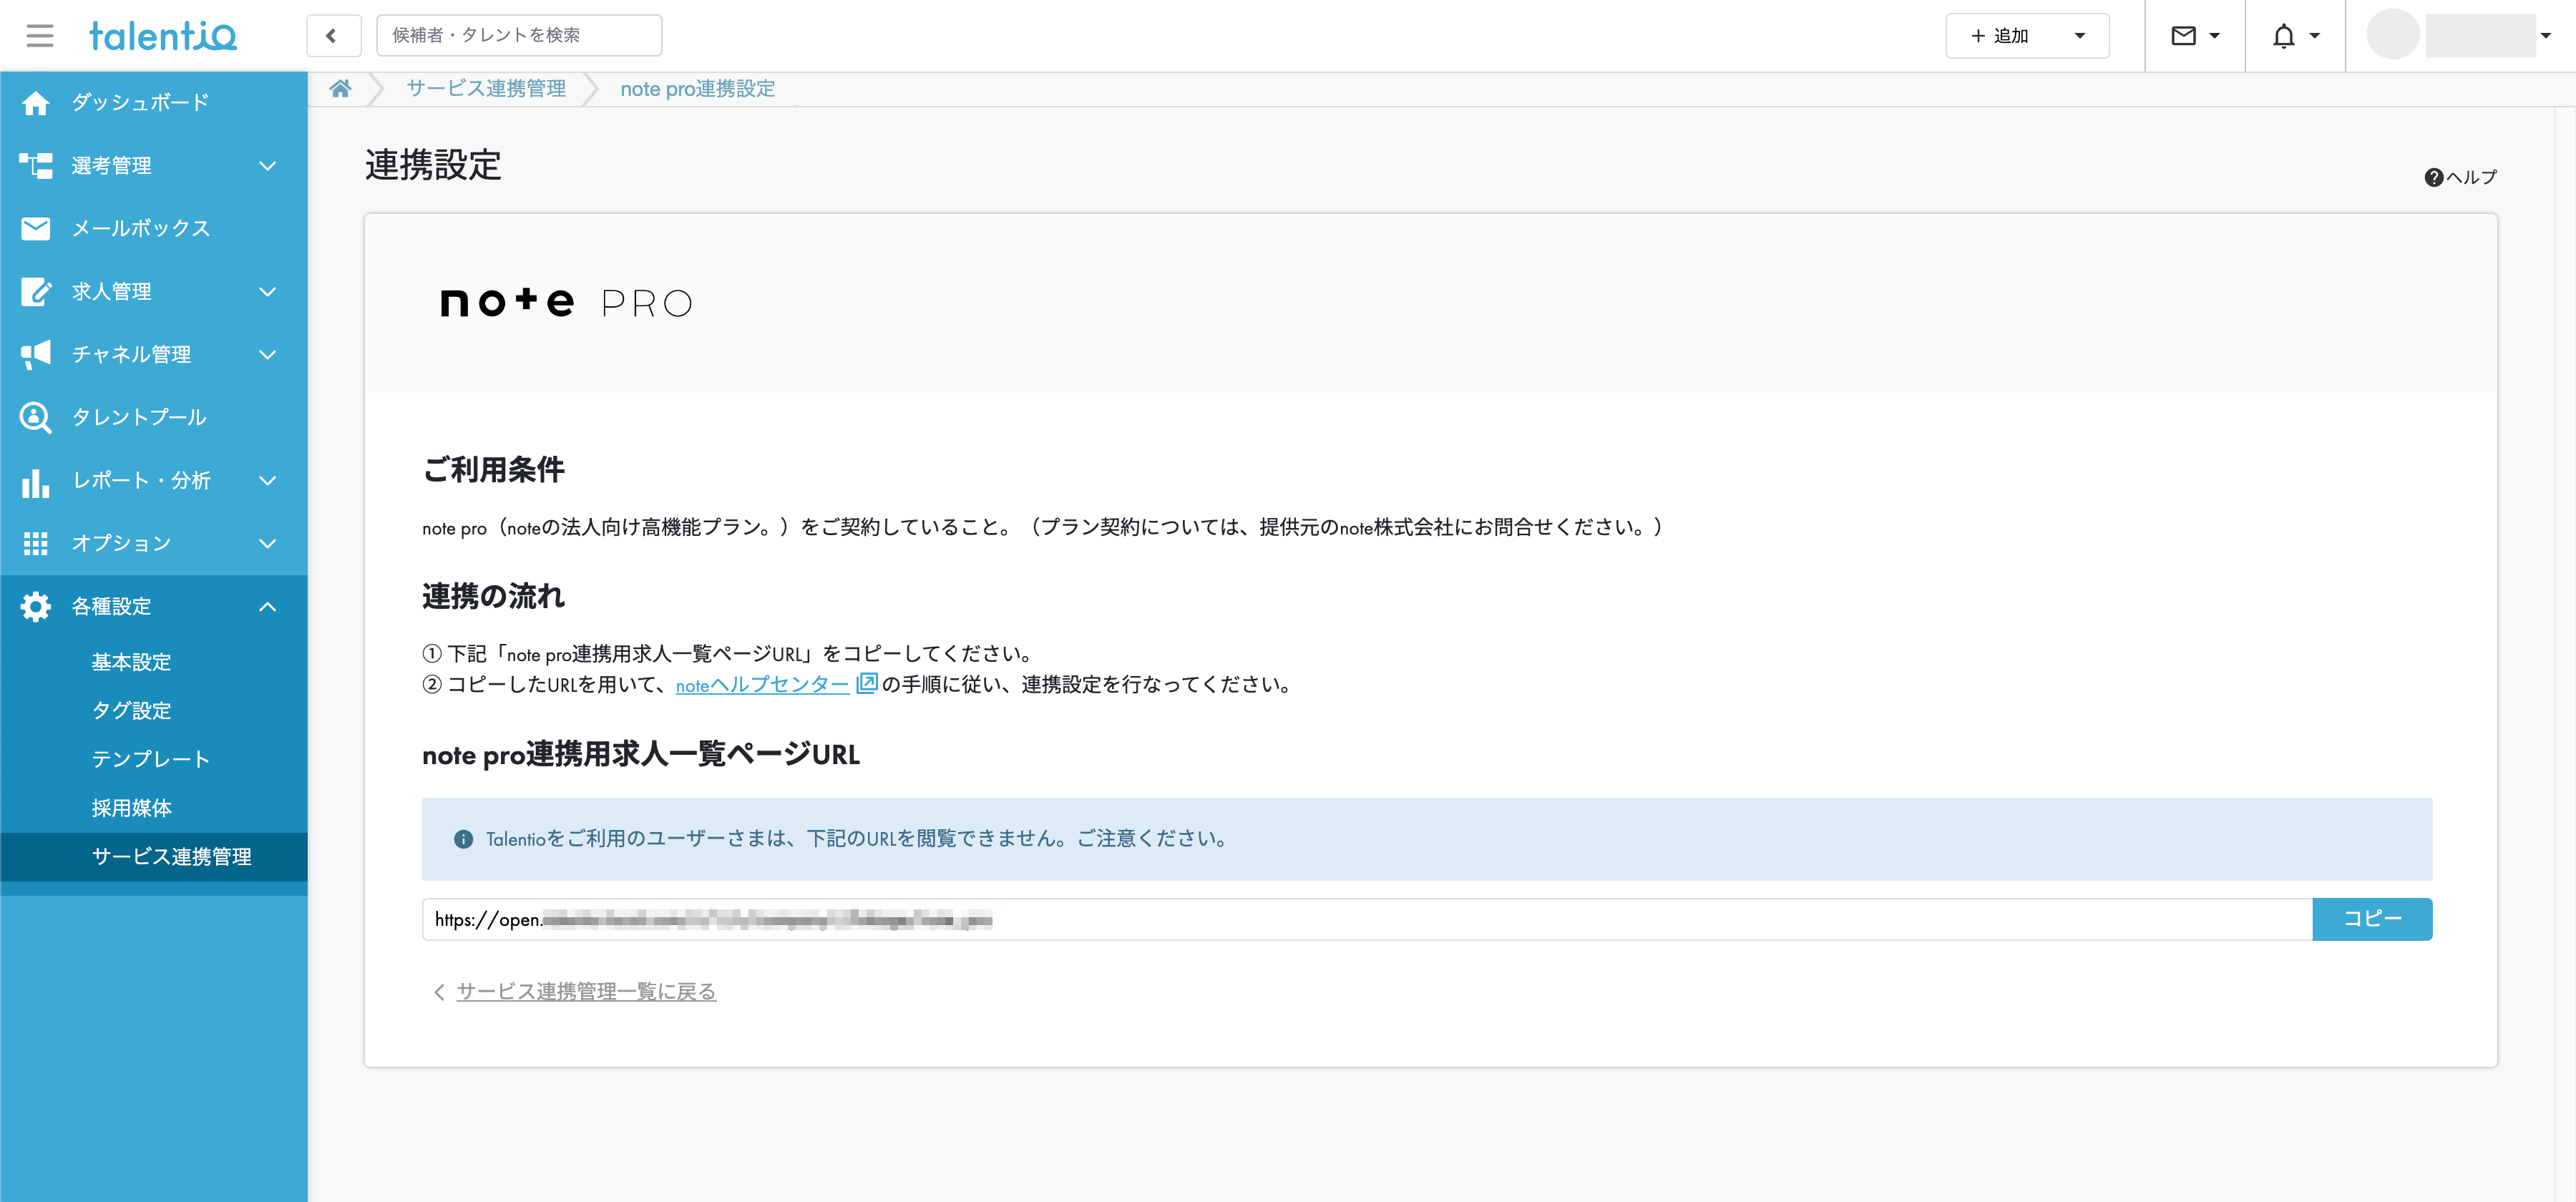
Task: Click the note pro URL field
Action: (1366, 920)
